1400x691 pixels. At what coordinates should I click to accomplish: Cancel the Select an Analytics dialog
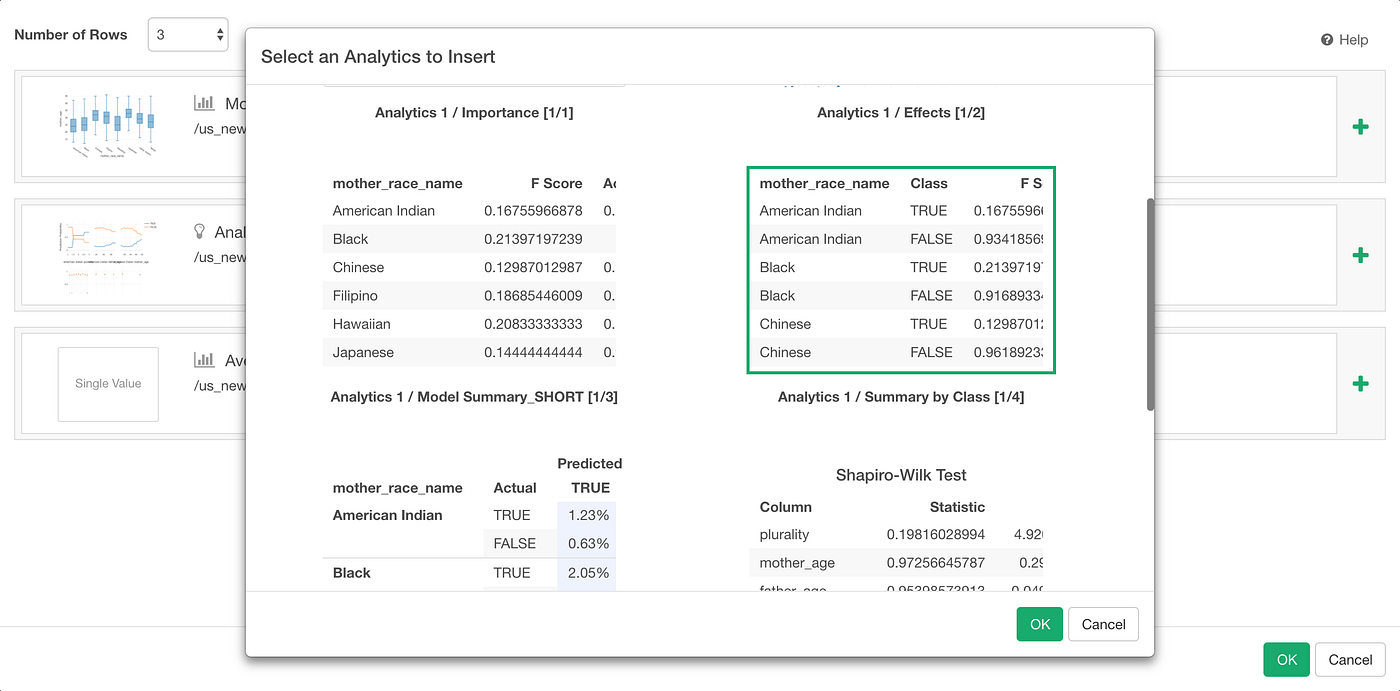[1103, 623]
